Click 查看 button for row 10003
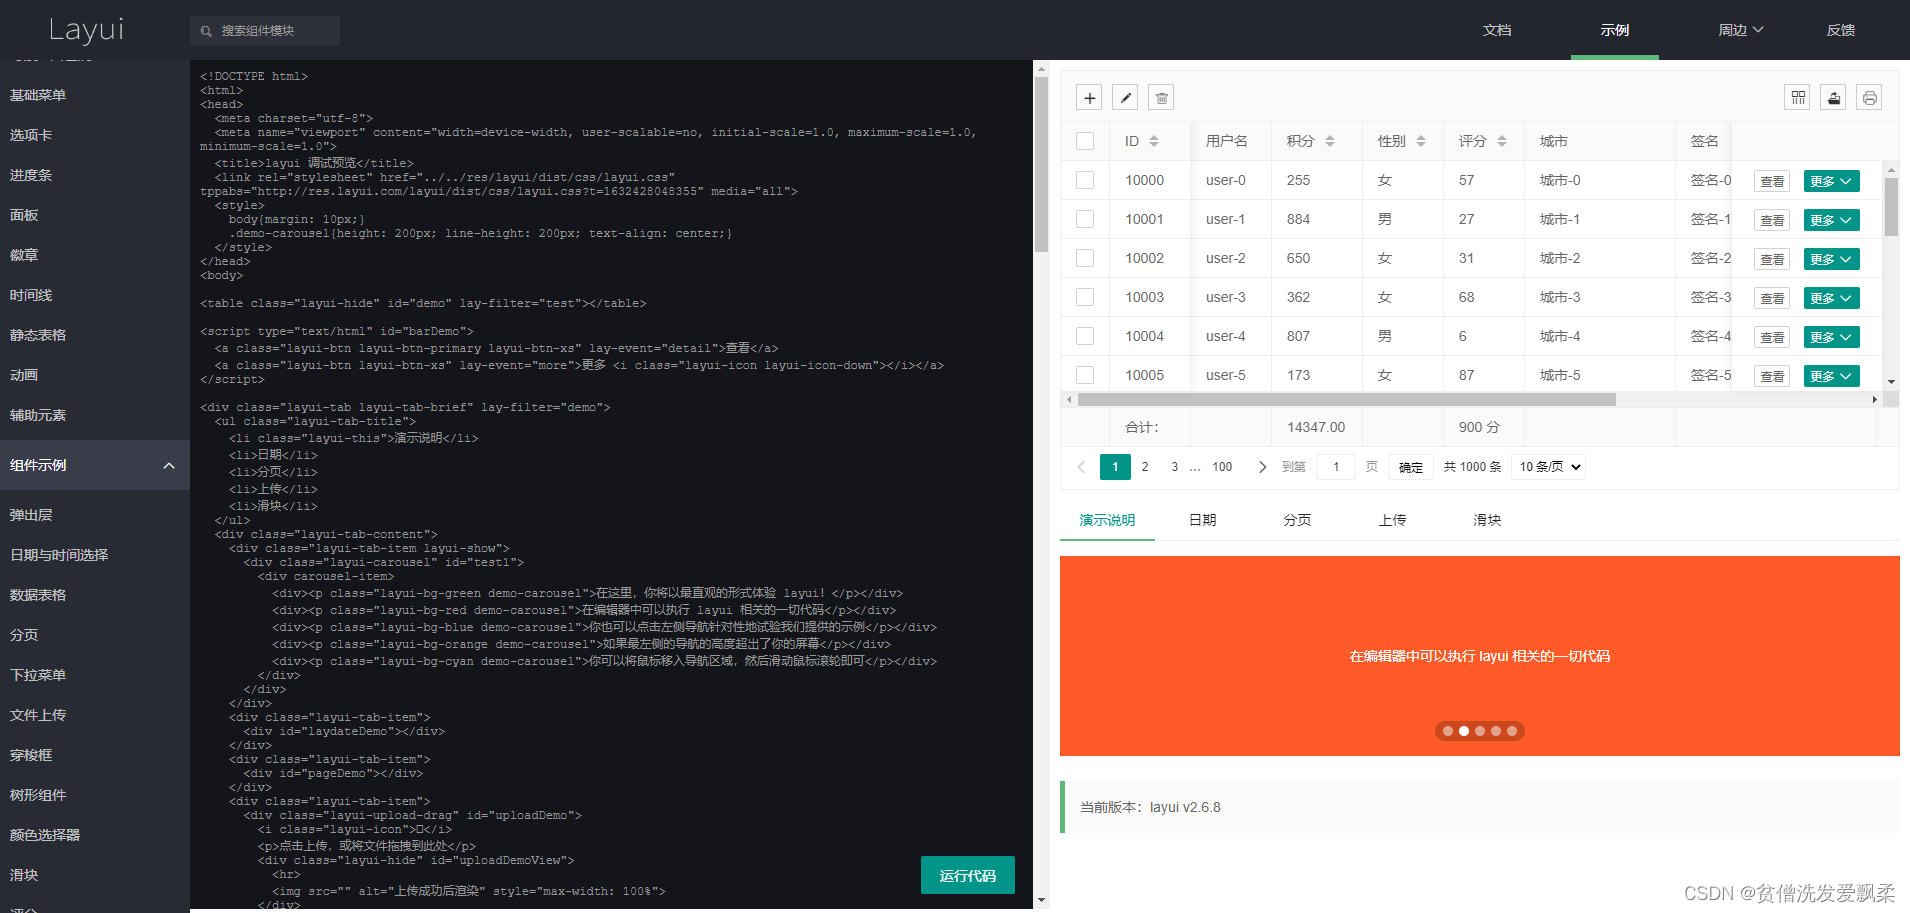 [x=1772, y=298]
